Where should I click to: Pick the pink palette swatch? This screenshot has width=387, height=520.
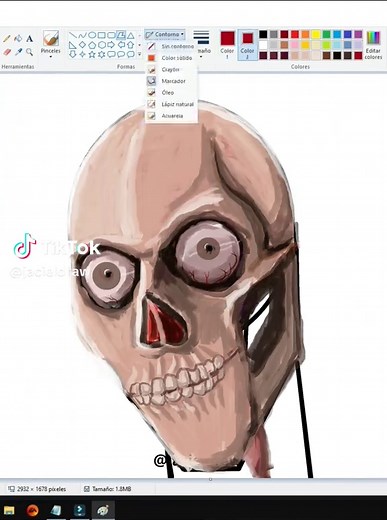295,45
